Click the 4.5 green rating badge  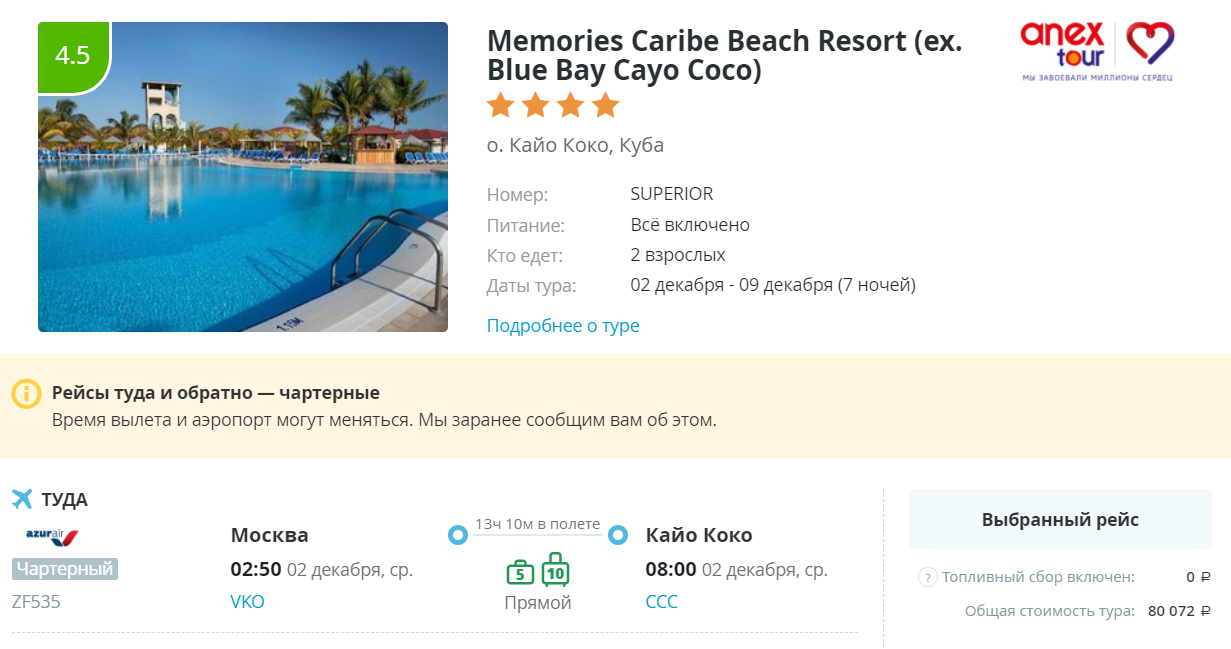73,55
